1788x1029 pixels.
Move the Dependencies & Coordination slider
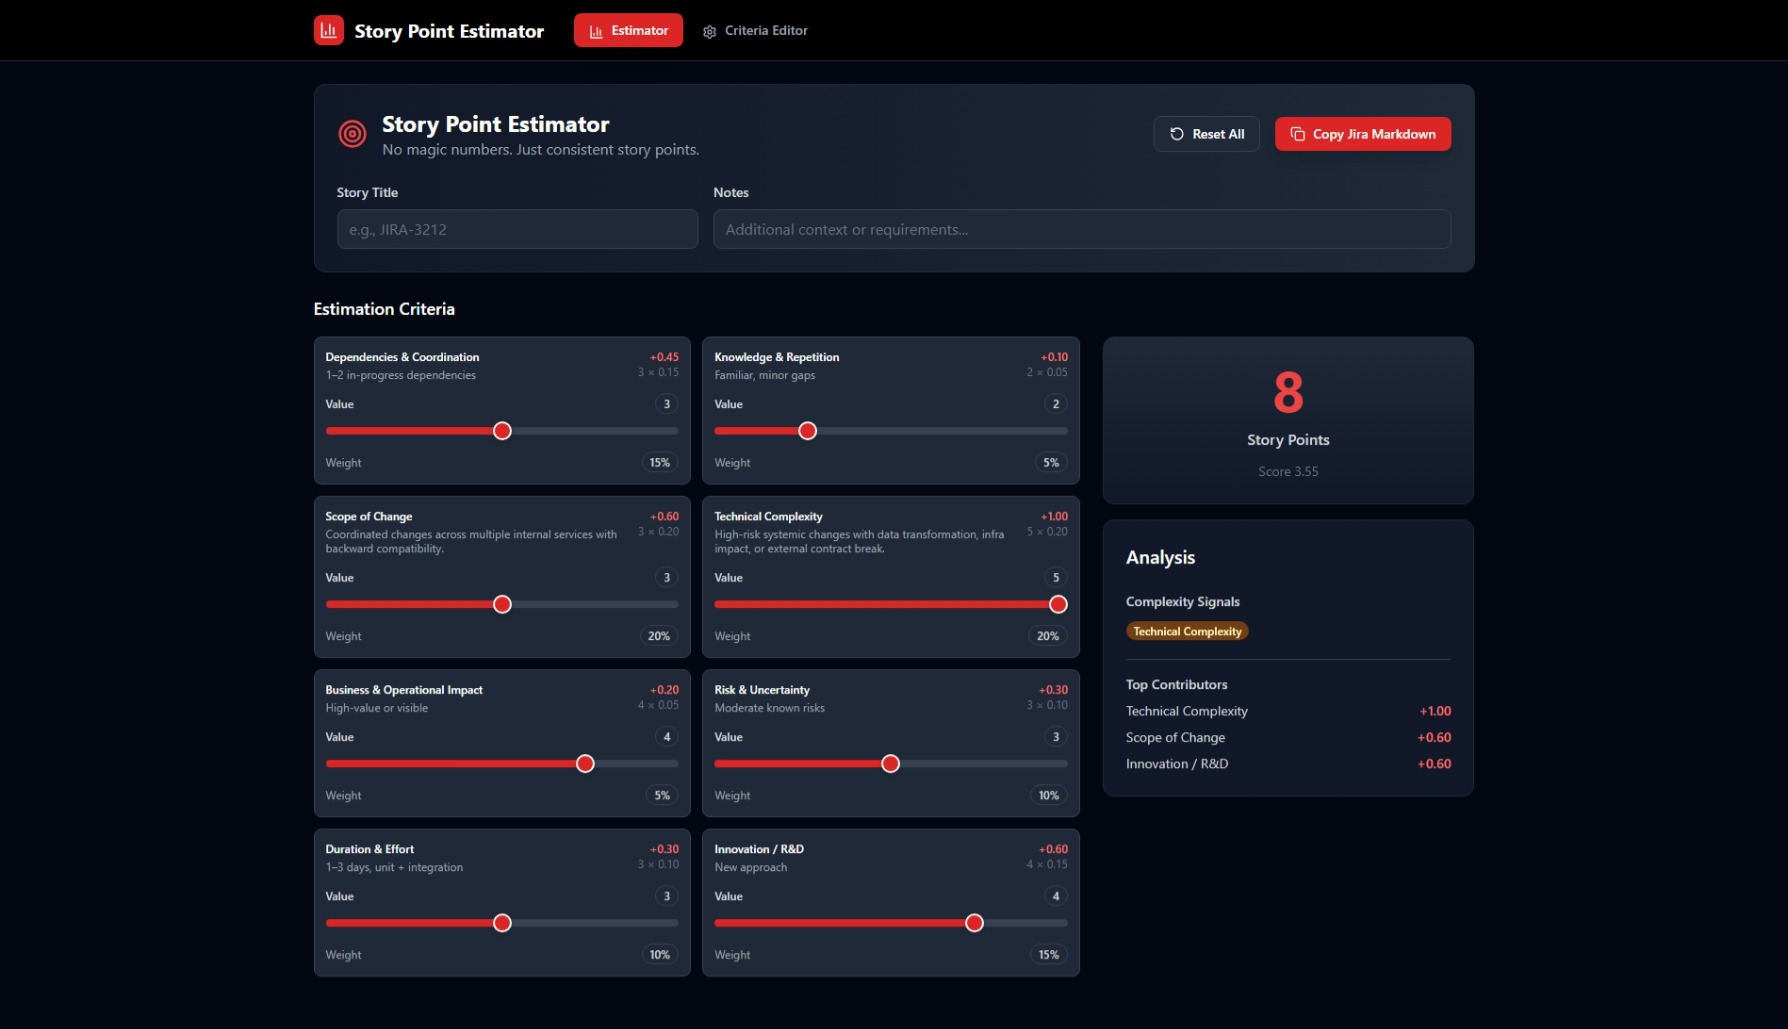click(x=502, y=430)
